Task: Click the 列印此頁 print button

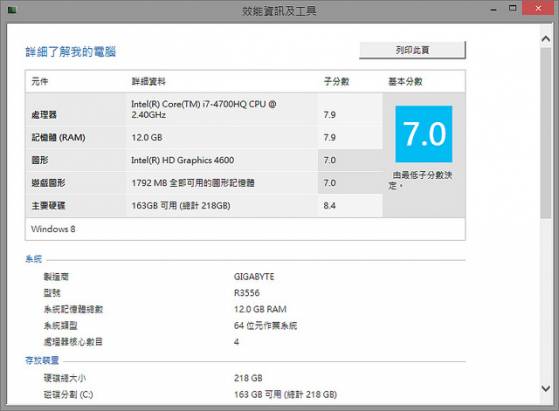Action: [412, 50]
